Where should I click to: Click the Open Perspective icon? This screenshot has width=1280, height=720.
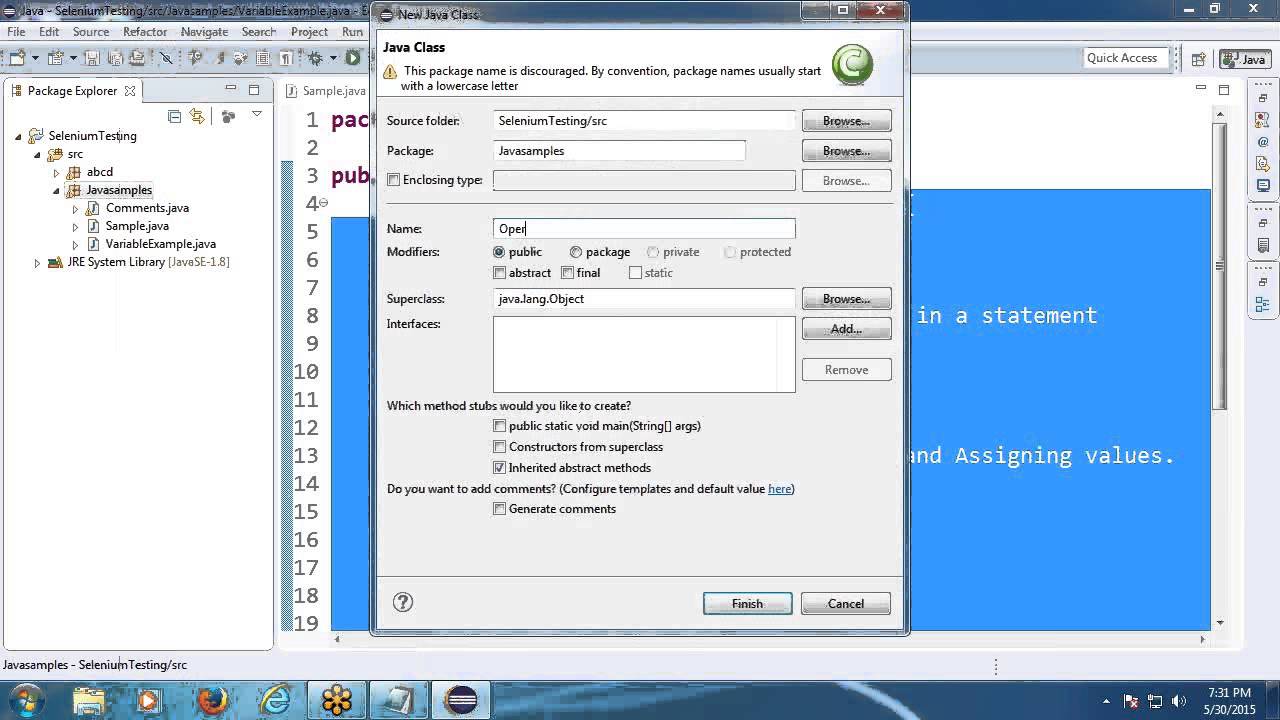point(1197,59)
